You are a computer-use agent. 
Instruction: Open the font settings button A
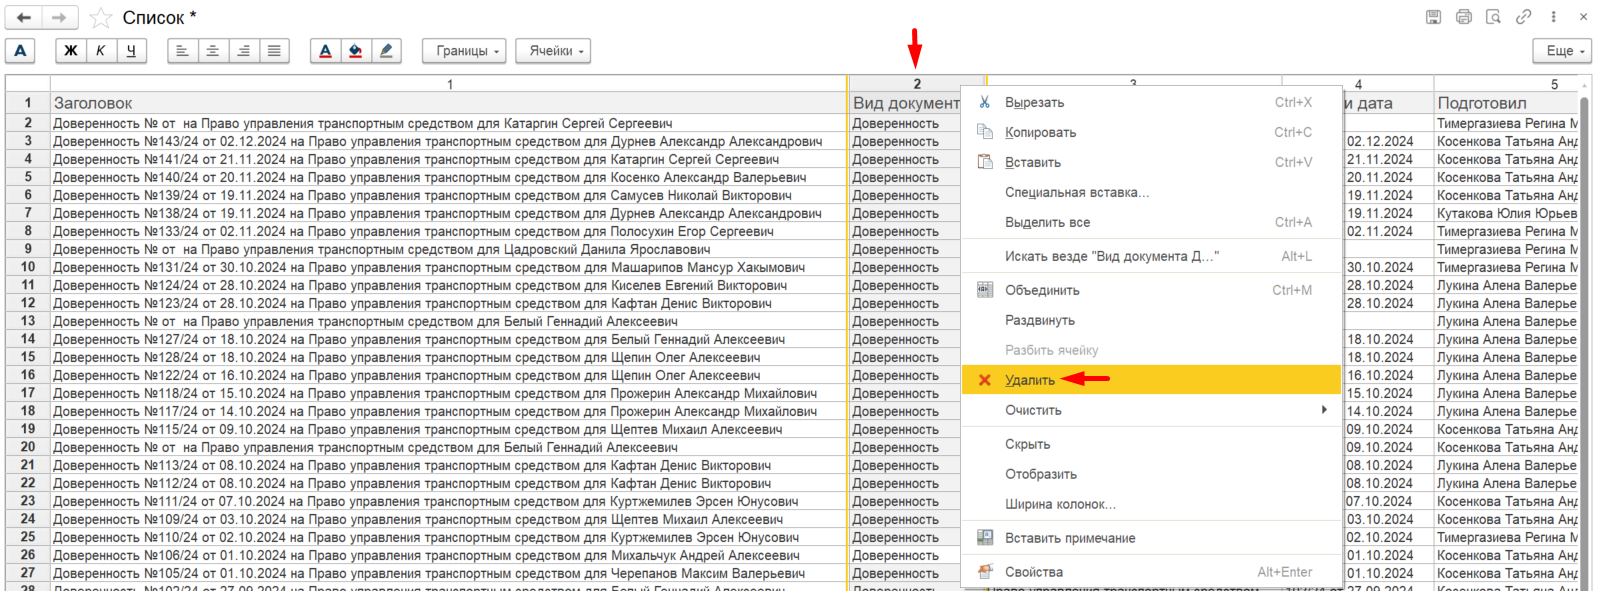point(20,50)
